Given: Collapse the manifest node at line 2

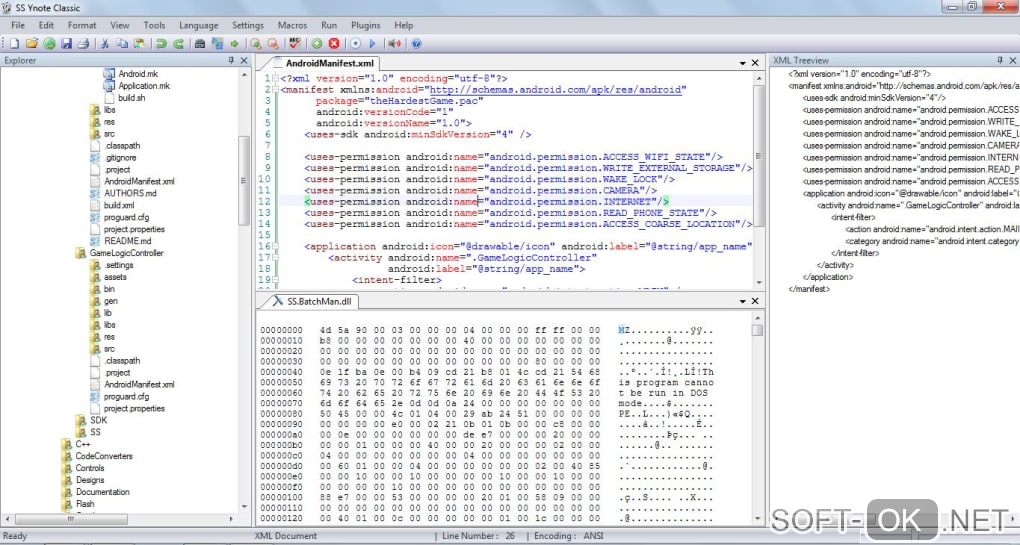Looking at the screenshot, I should coord(276,90).
